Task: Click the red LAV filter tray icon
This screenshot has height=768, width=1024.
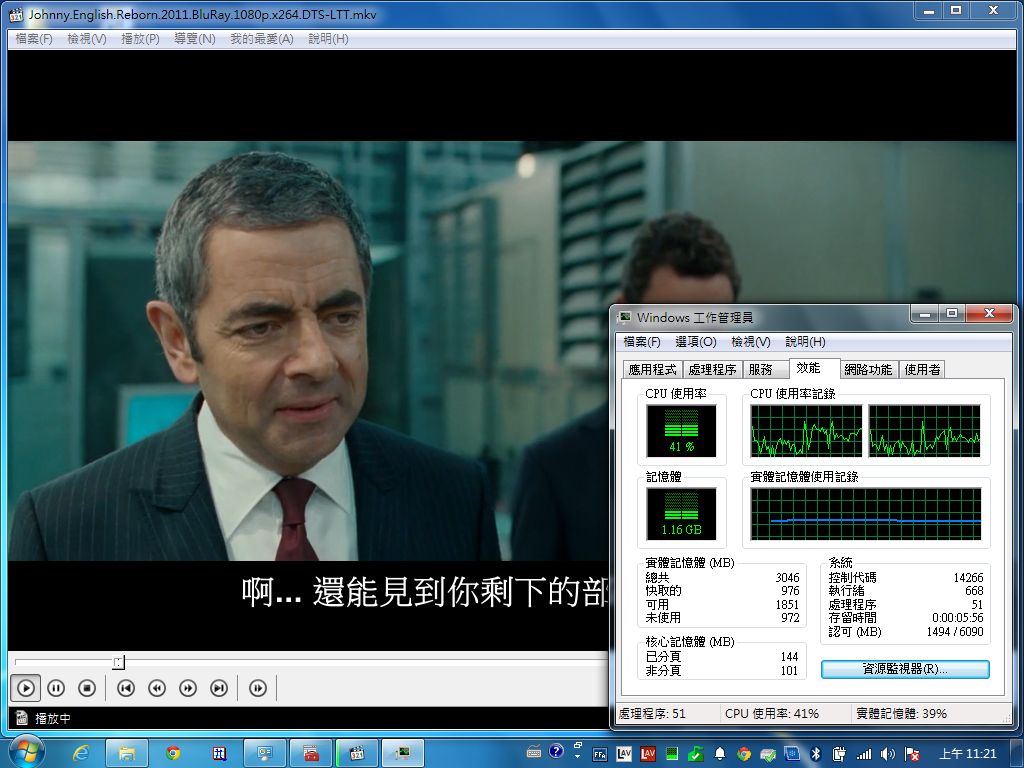Action: click(648, 754)
